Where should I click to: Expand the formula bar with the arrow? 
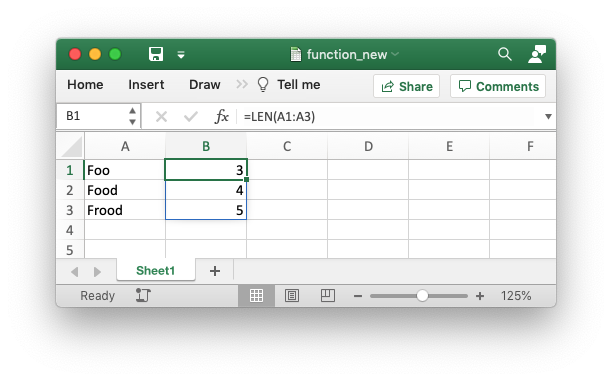pyautogui.click(x=548, y=116)
